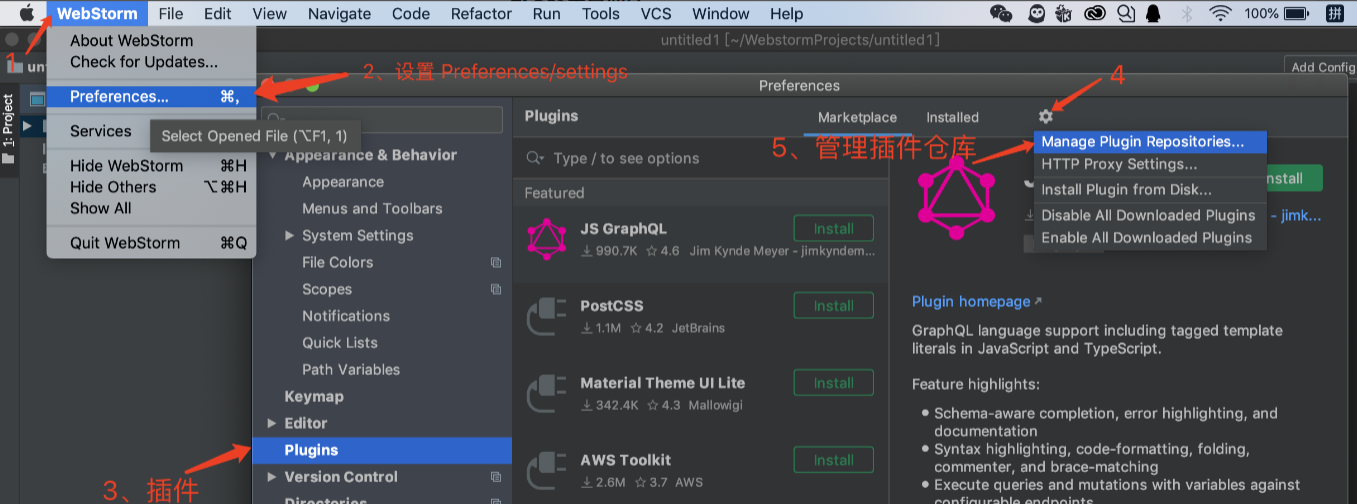Click the document search menu bar icon
The width and height of the screenshot is (1357, 504).
point(1125,13)
